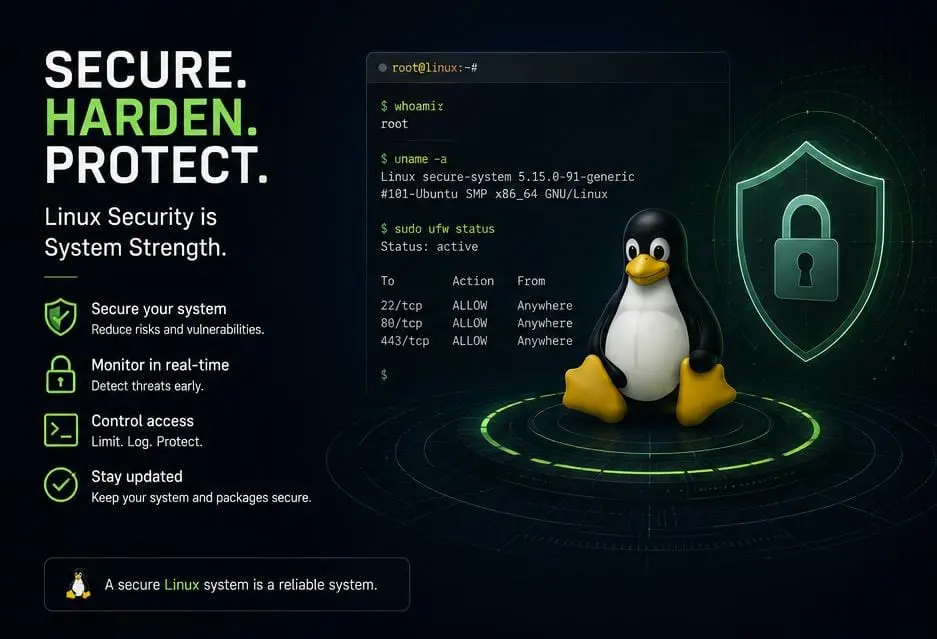Click the large green shield with the padlock

808,251
